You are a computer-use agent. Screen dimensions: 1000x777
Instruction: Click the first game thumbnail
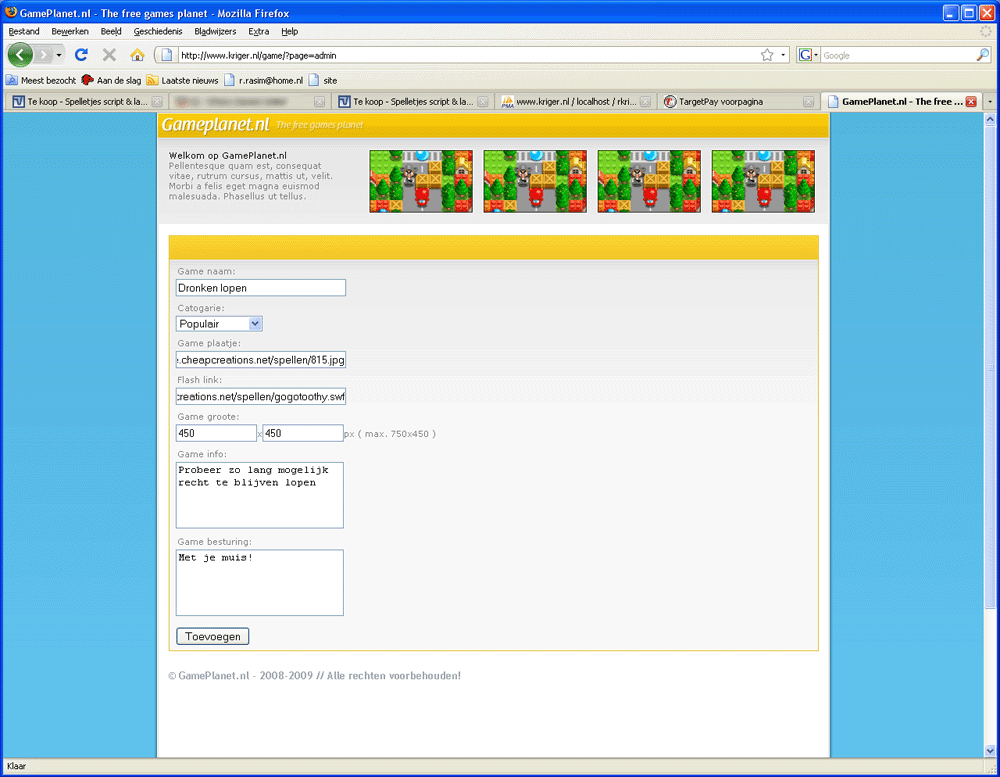tap(421, 181)
